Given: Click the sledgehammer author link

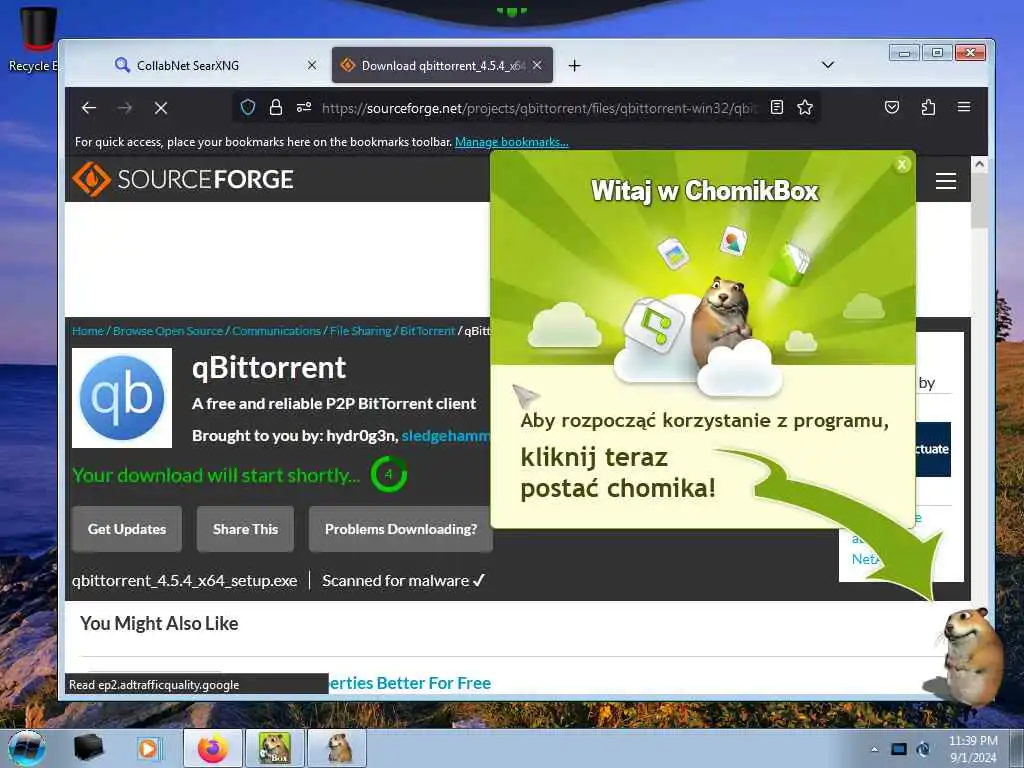Looking at the screenshot, I should click(445, 436).
